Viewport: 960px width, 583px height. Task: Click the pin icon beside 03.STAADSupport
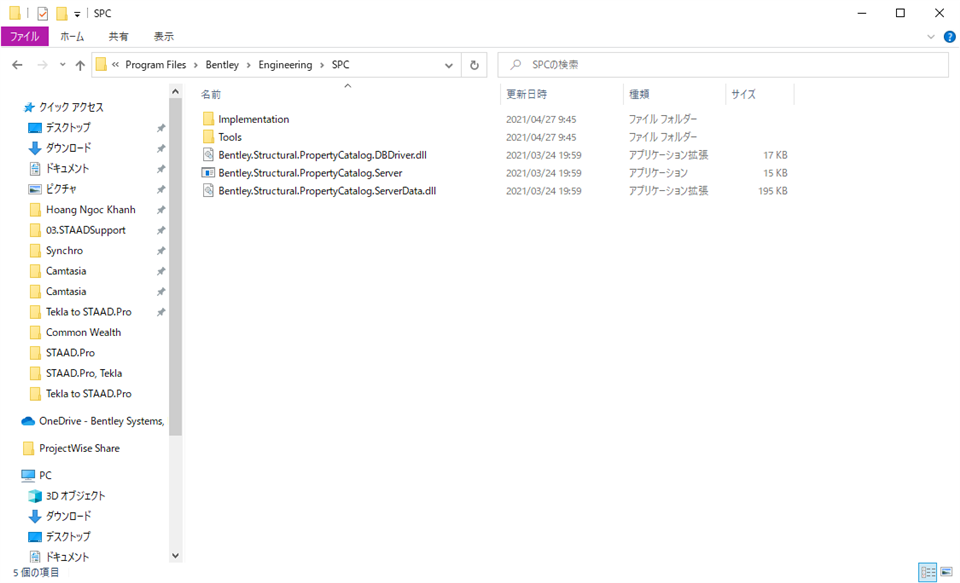click(x=160, y=230)
